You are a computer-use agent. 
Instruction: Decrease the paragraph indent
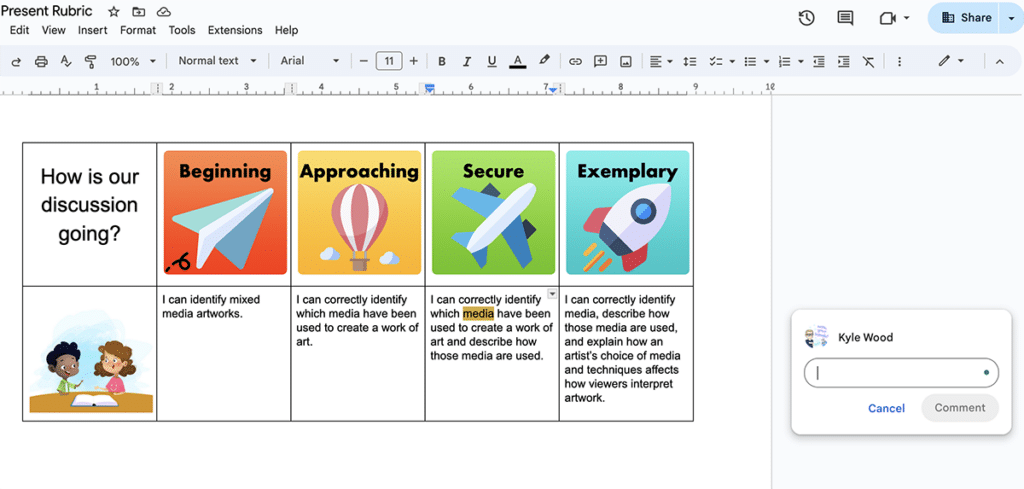(819, 61)
